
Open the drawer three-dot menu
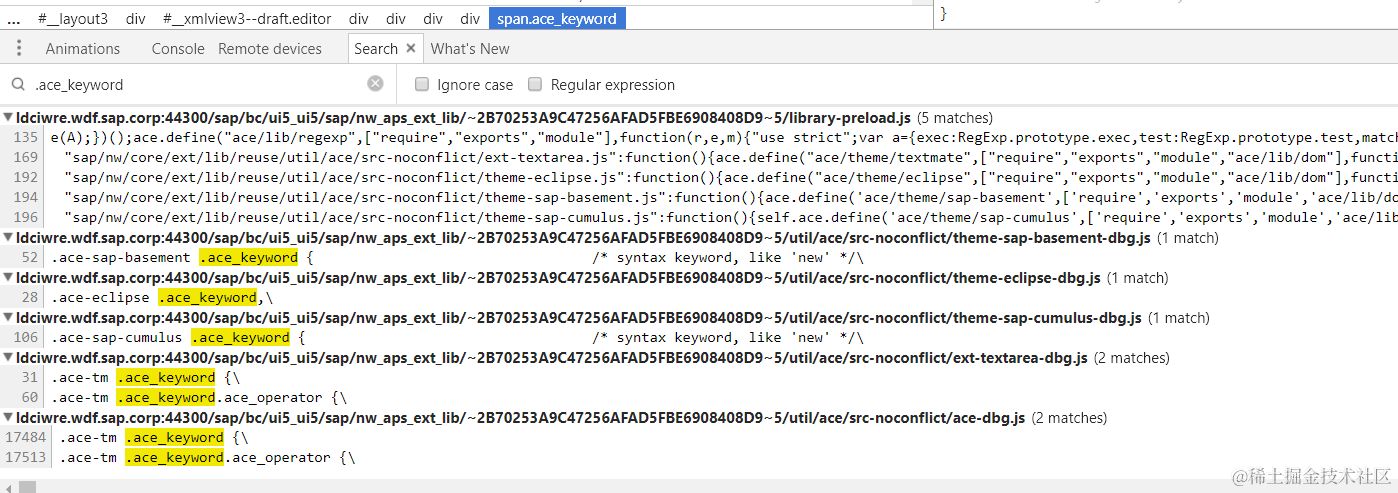pos(18,49)
